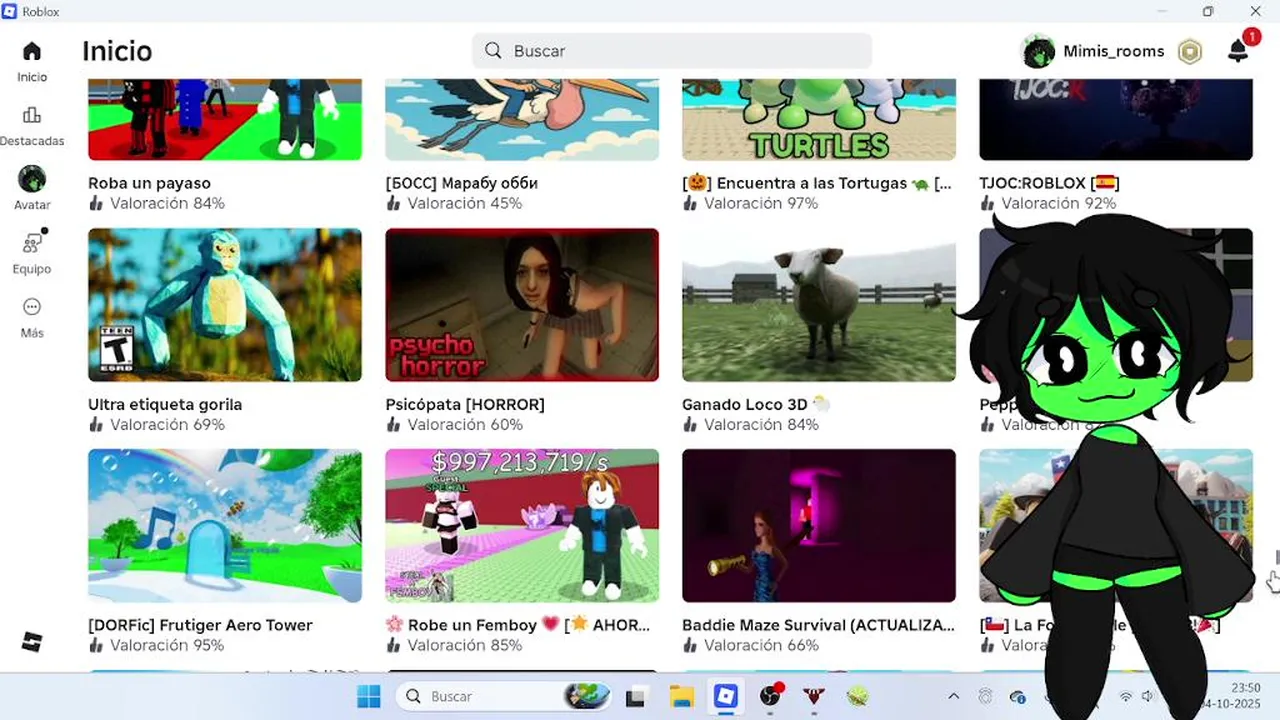
Task: Open OBS Studio from taskbar
Action: [770, 696]
